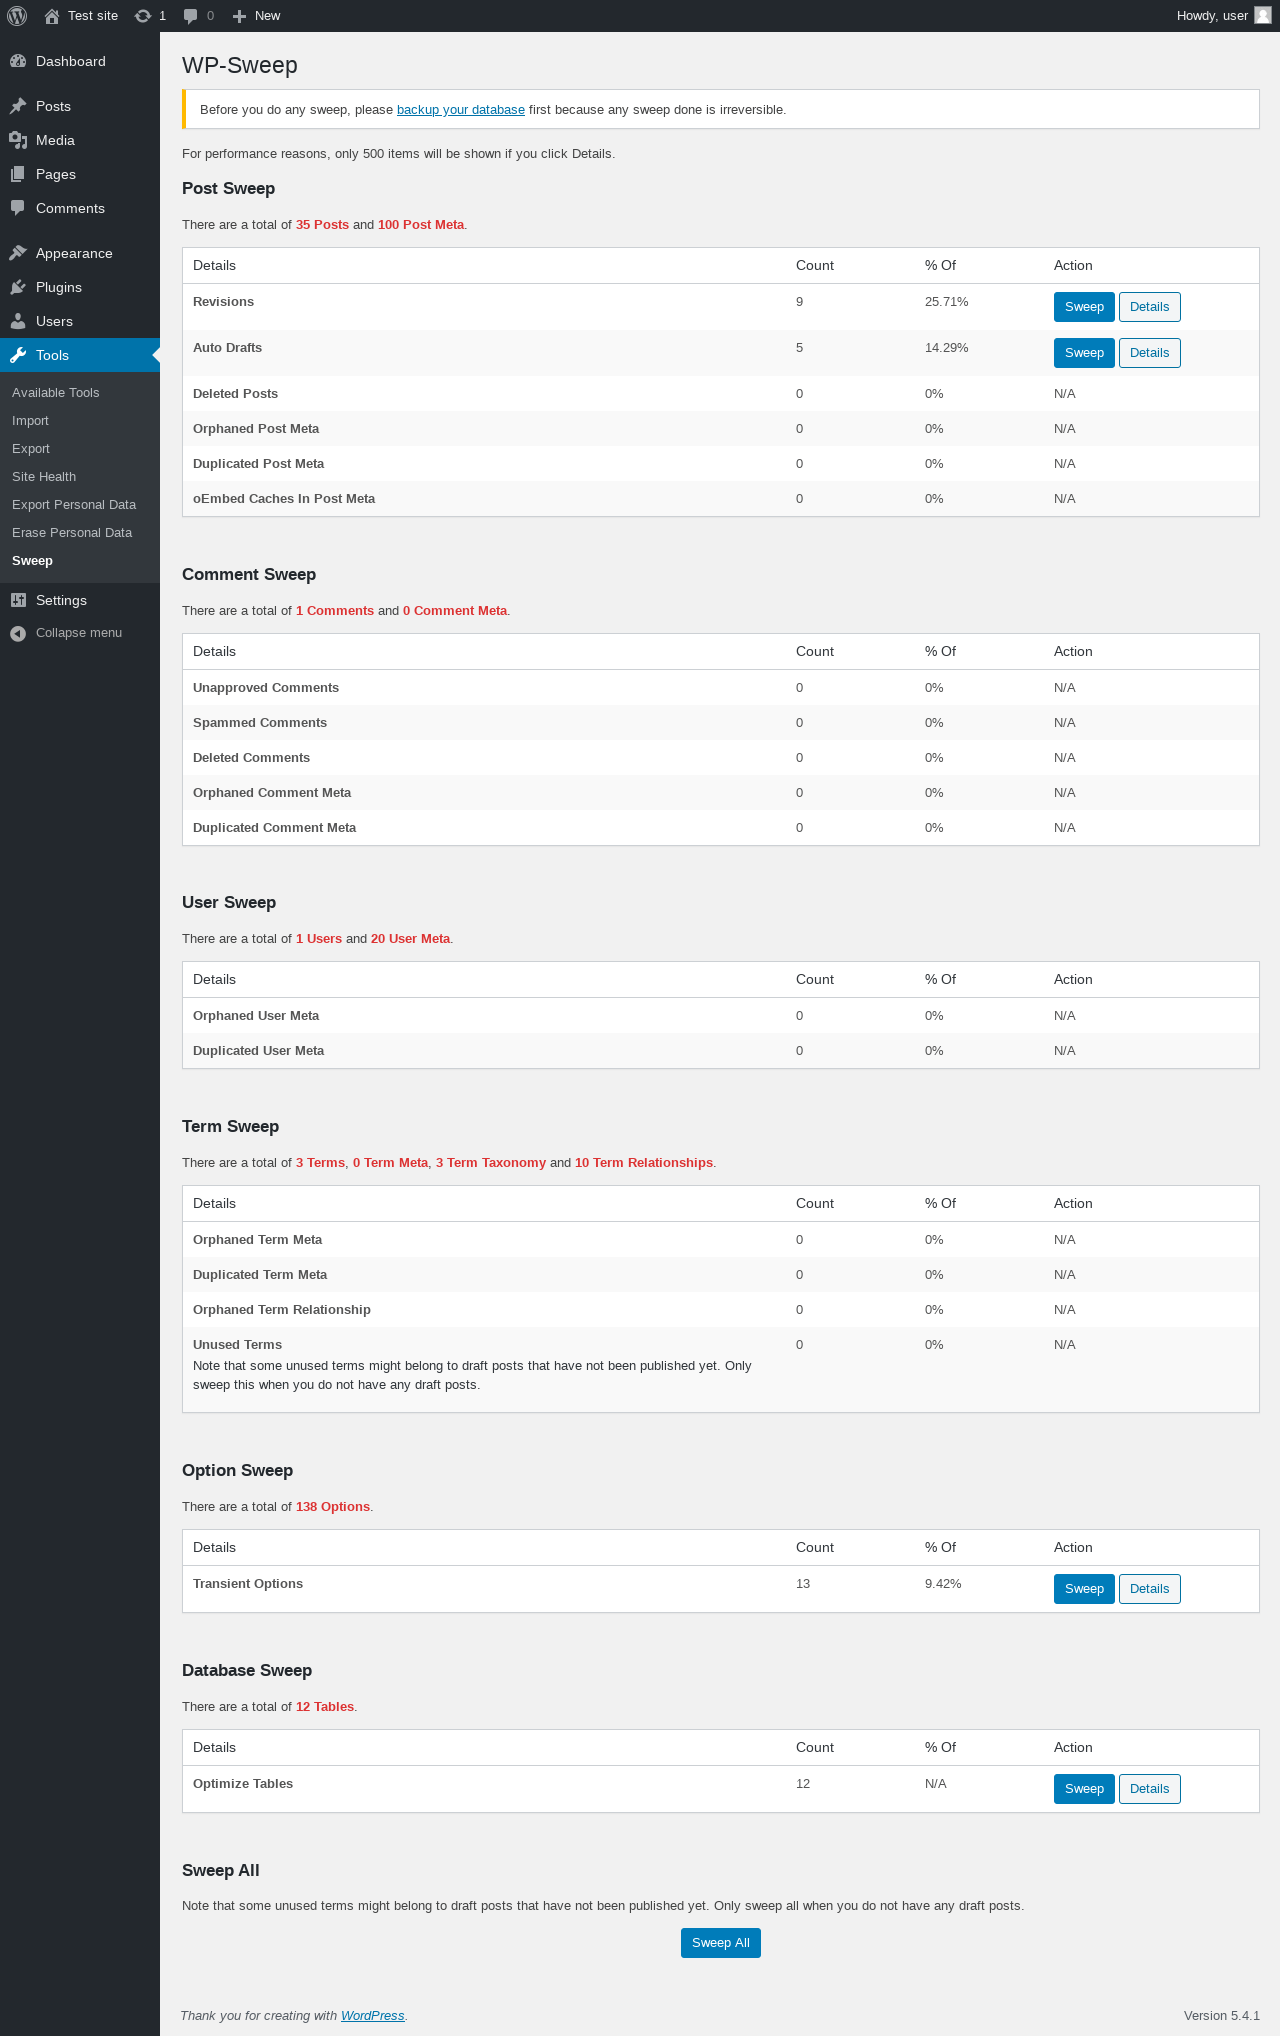Collapse the admin sidebar menu
The width and height of the screenshot is (1280, 2036).
pos(66,633)
